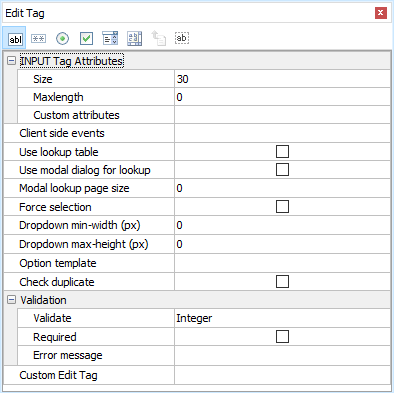
Task: Tick Use modal dialog for lookup
Action: (x=282, y=170)
